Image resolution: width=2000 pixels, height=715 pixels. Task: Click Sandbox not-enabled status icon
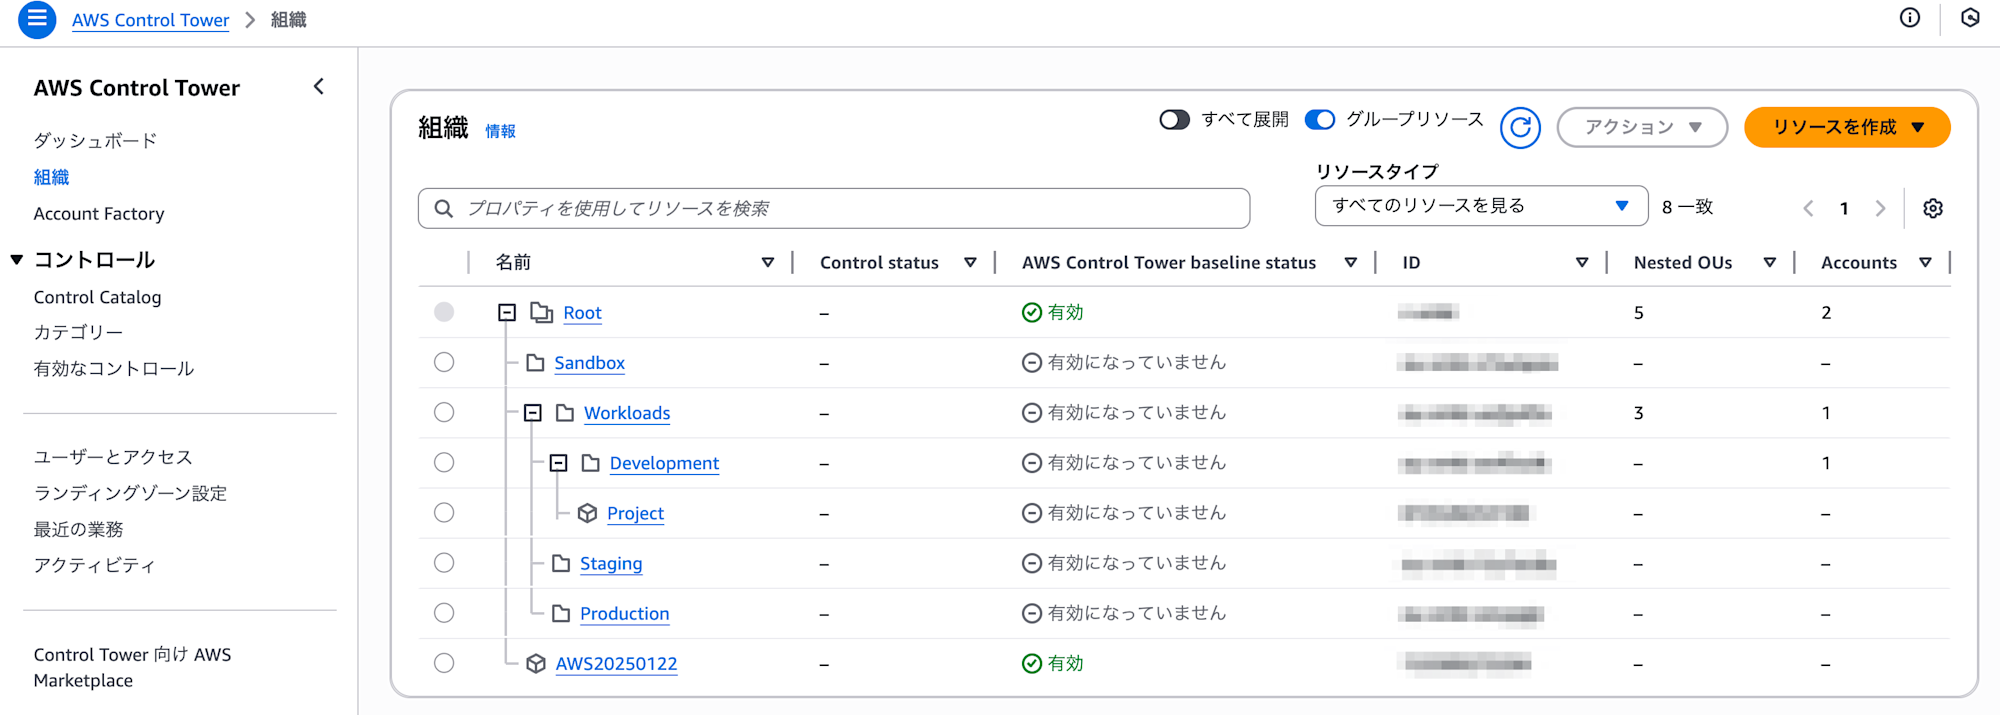point(1032,363)
